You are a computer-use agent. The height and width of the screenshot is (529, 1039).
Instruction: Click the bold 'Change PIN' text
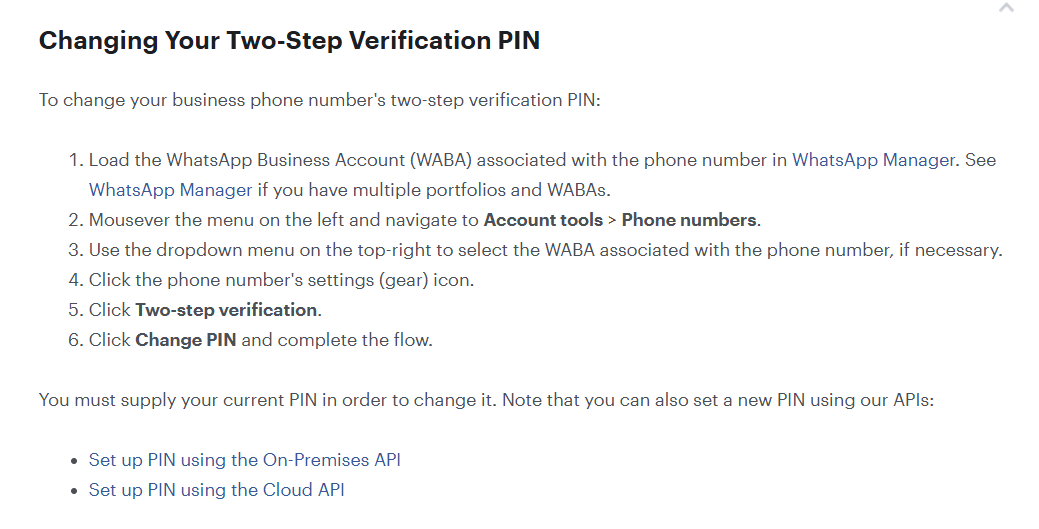(x=186, y=339)
